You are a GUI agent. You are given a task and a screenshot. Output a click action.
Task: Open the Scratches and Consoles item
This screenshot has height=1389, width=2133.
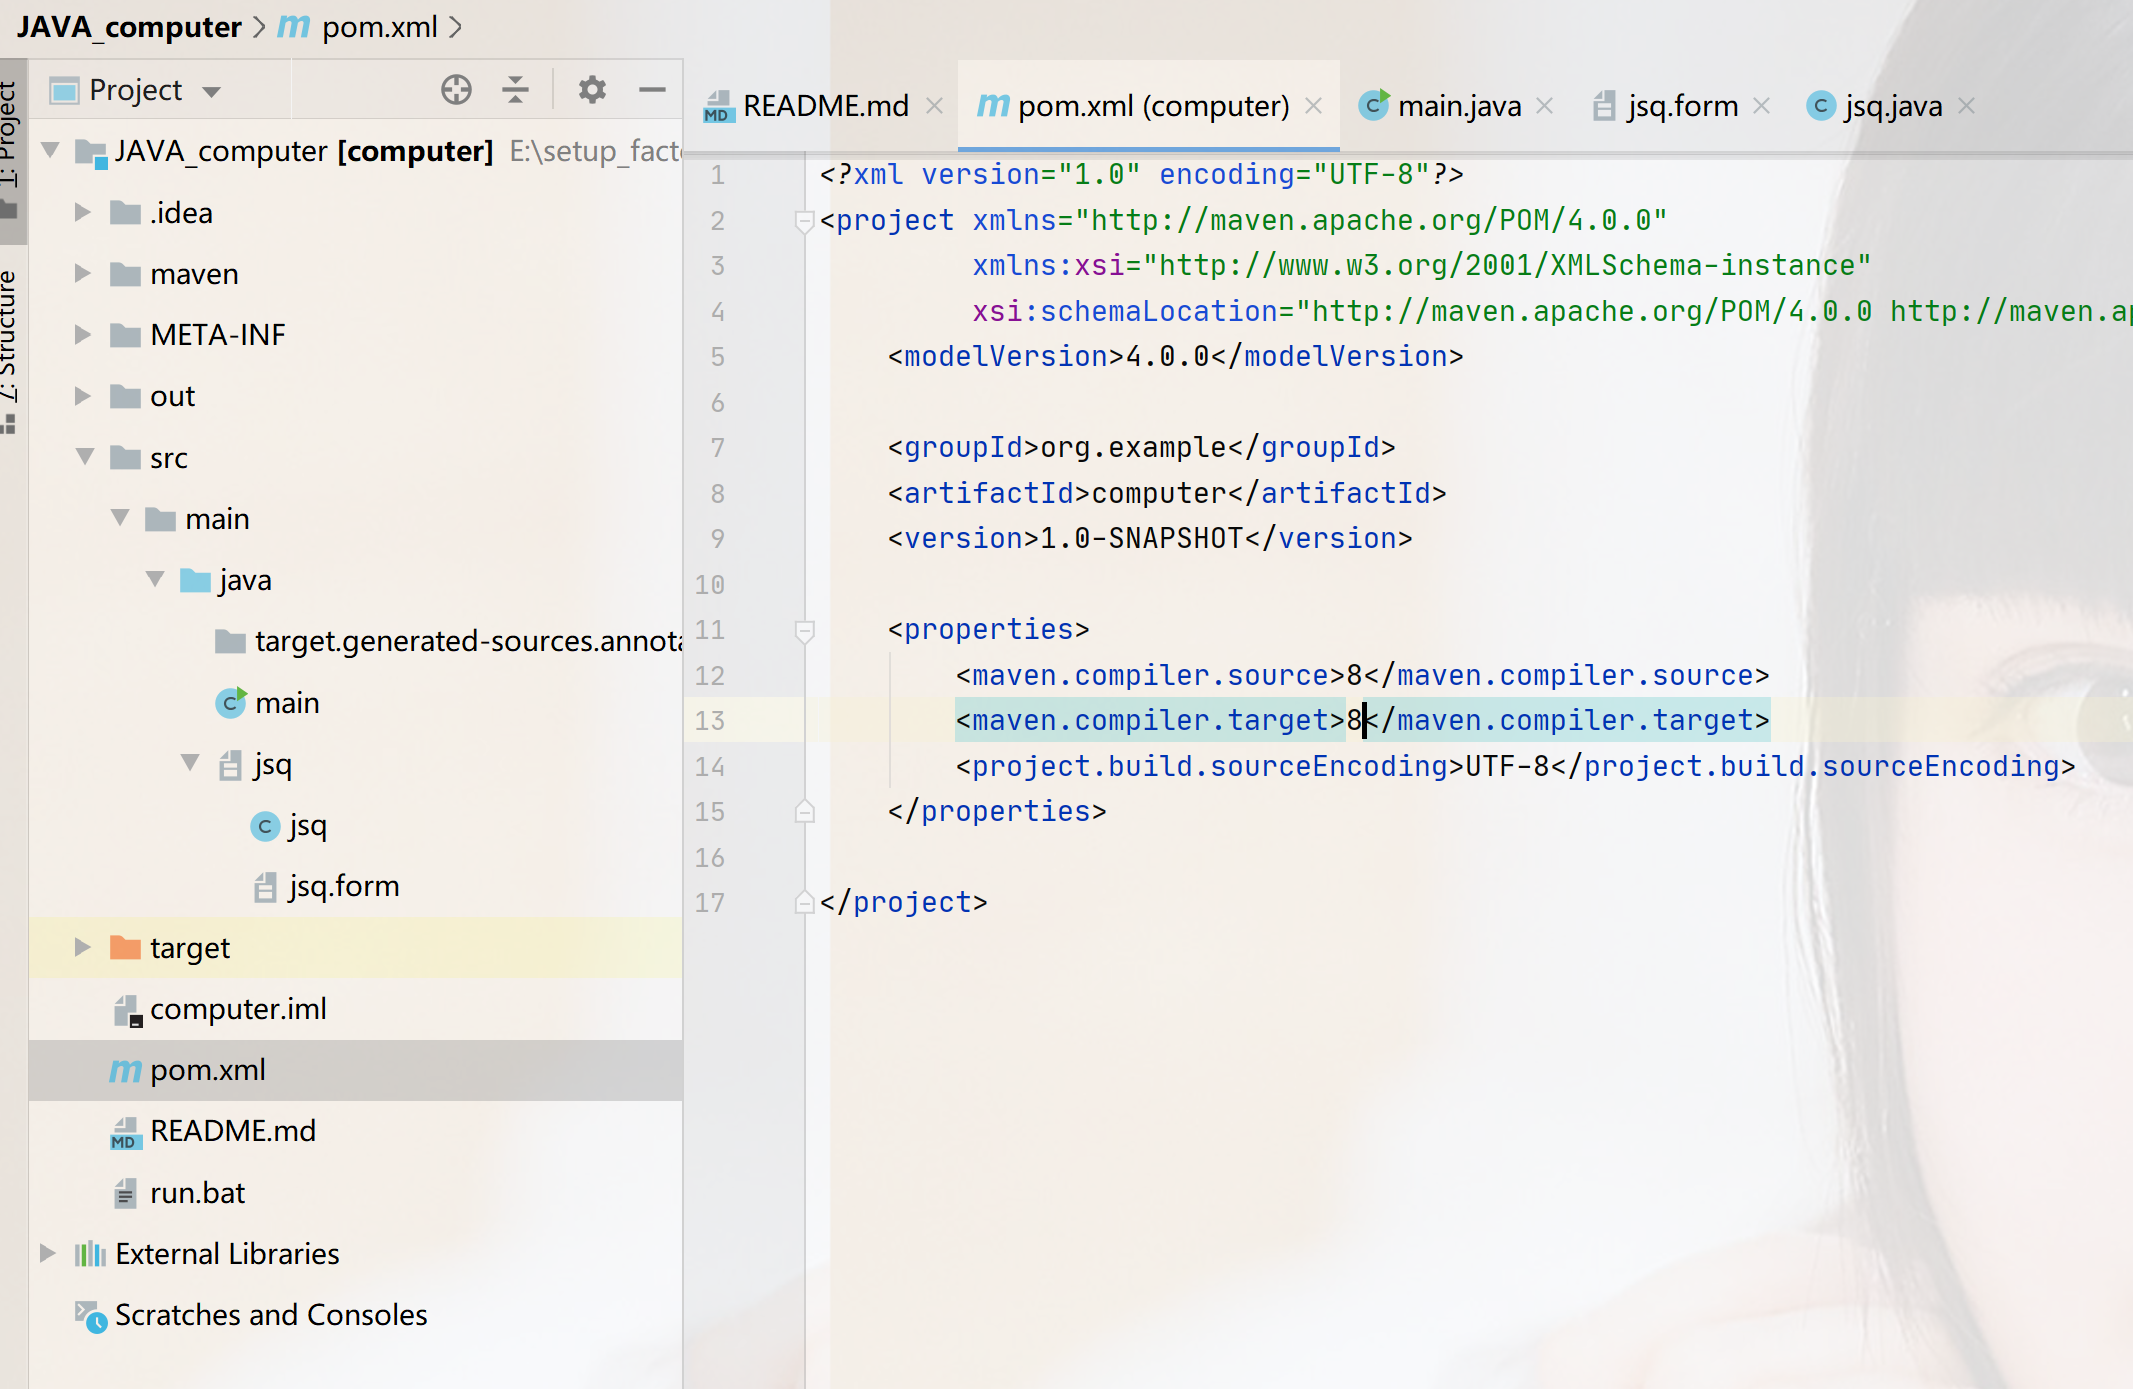tap(270, 1315)
